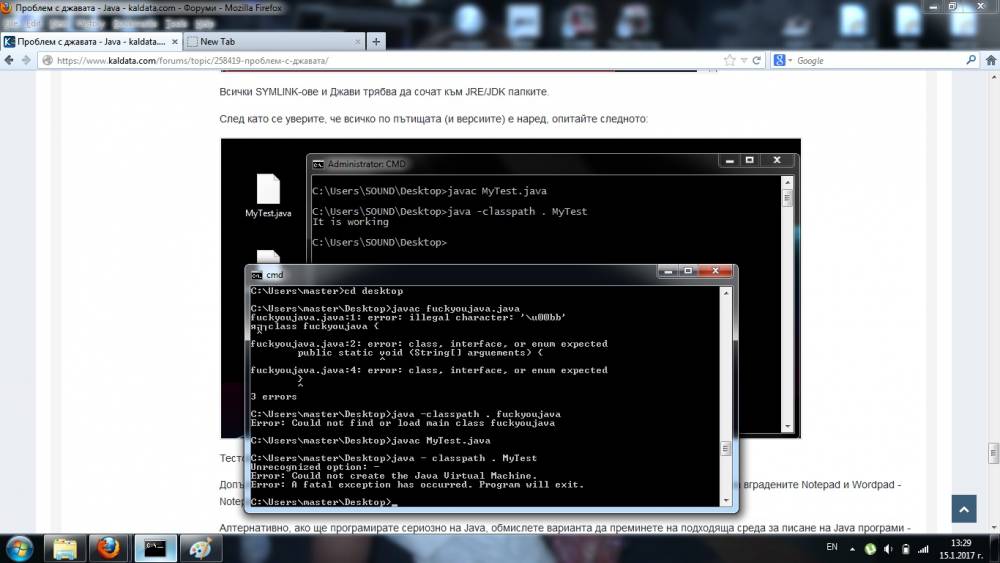The height and width of the screenshot is (563, 1000).
Task: Click 'Could not create the Java Virtual Machine' line
Action: pyautogui.click(x=394, y=476)
